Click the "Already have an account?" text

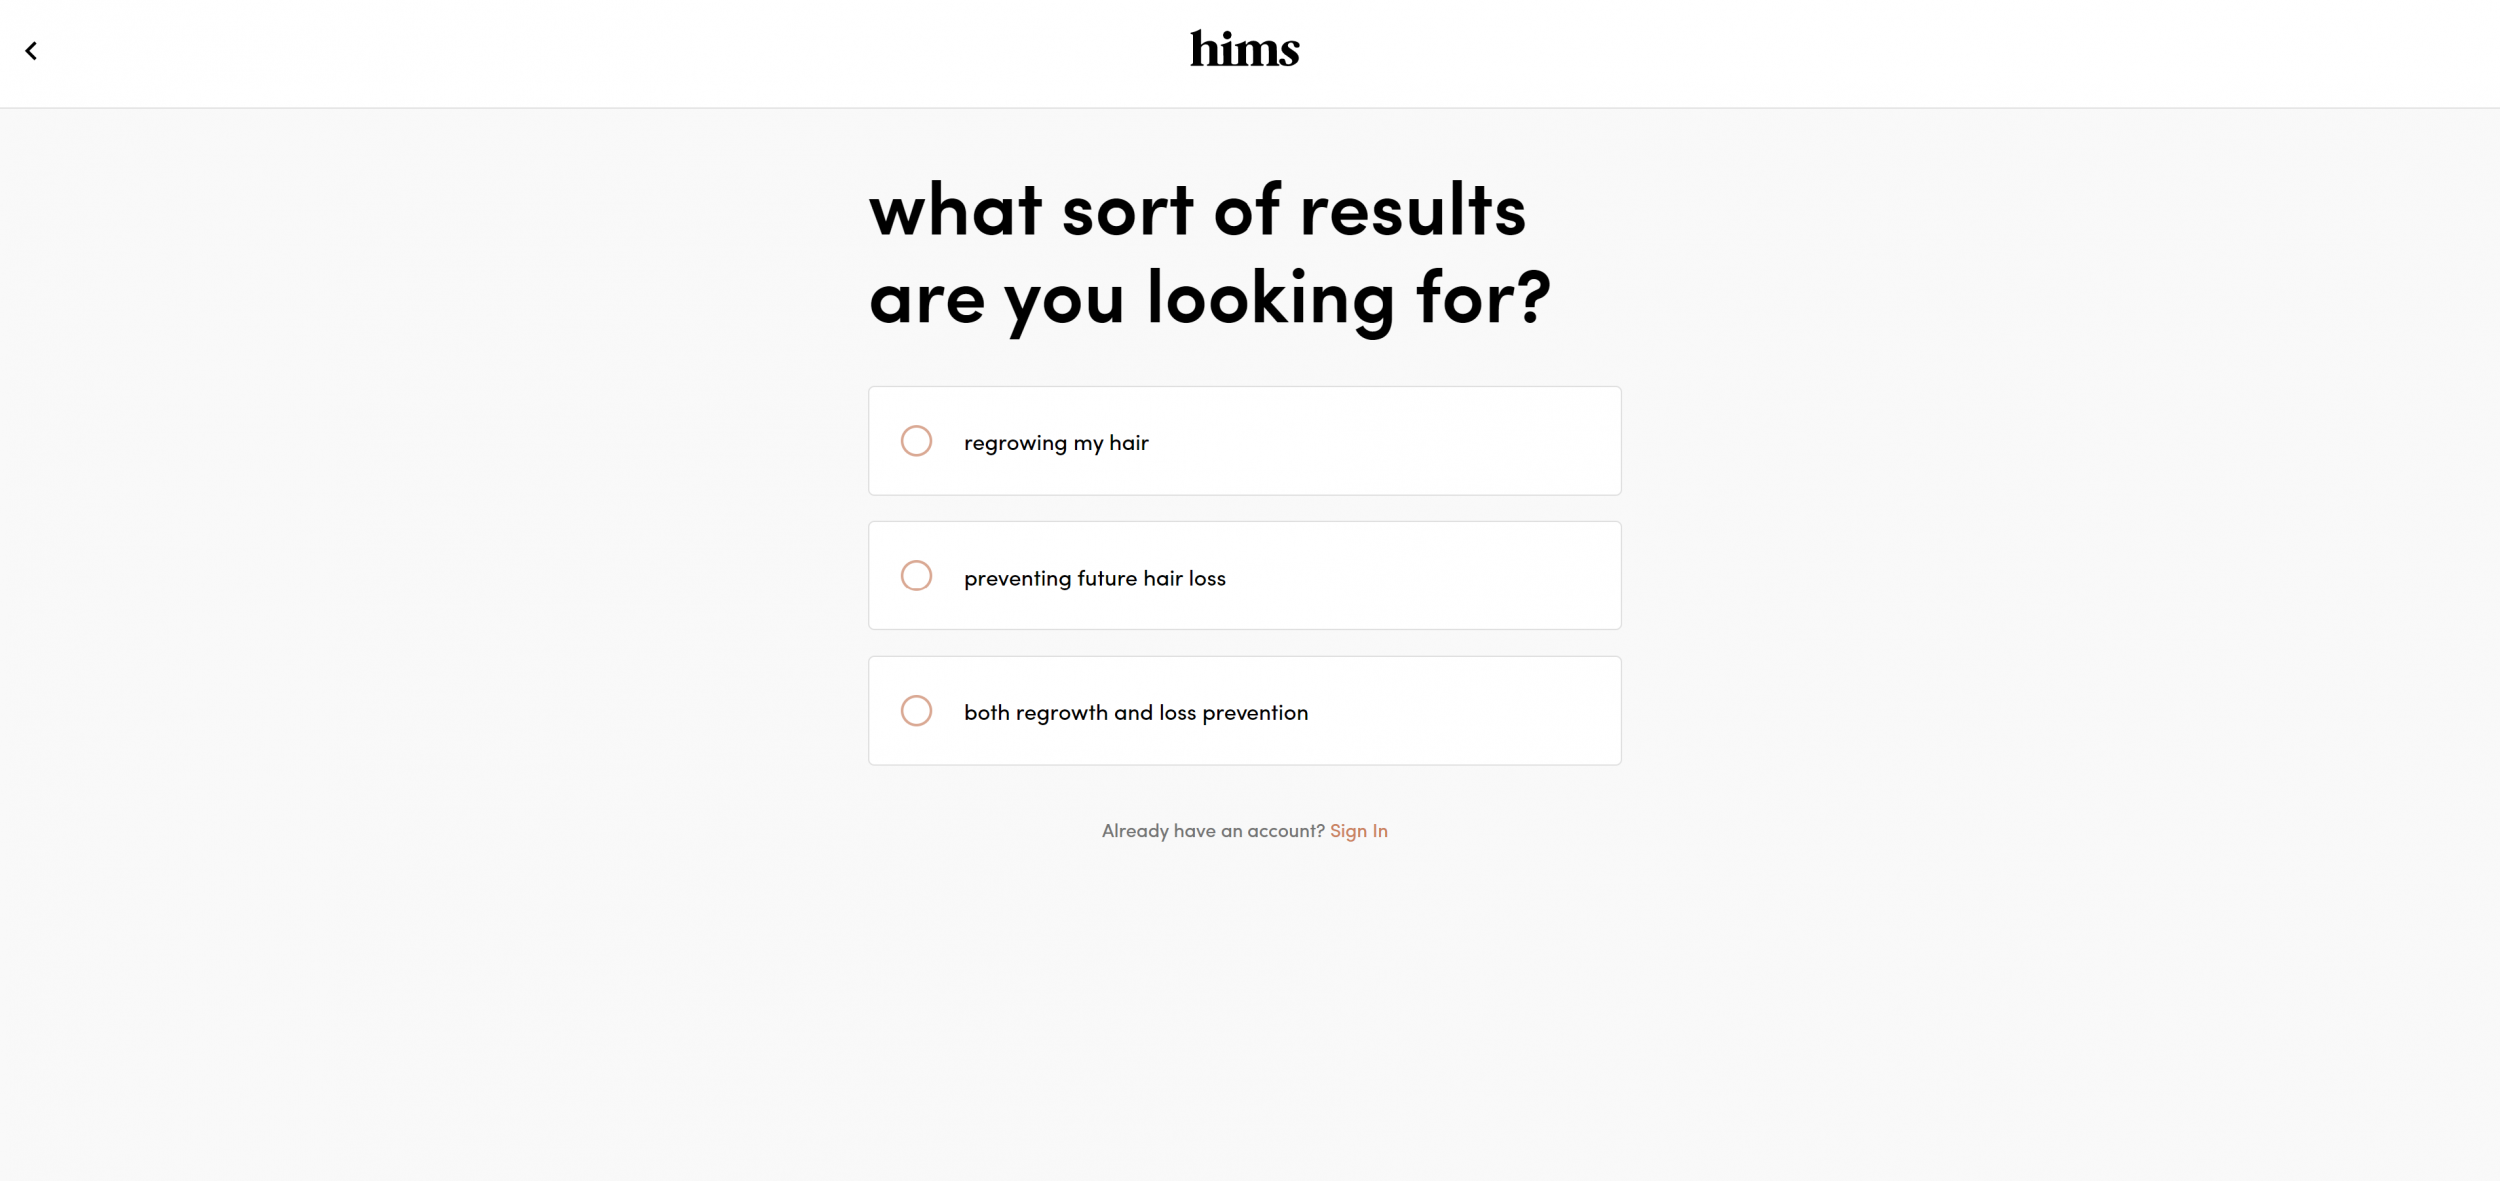[1212, 831]
